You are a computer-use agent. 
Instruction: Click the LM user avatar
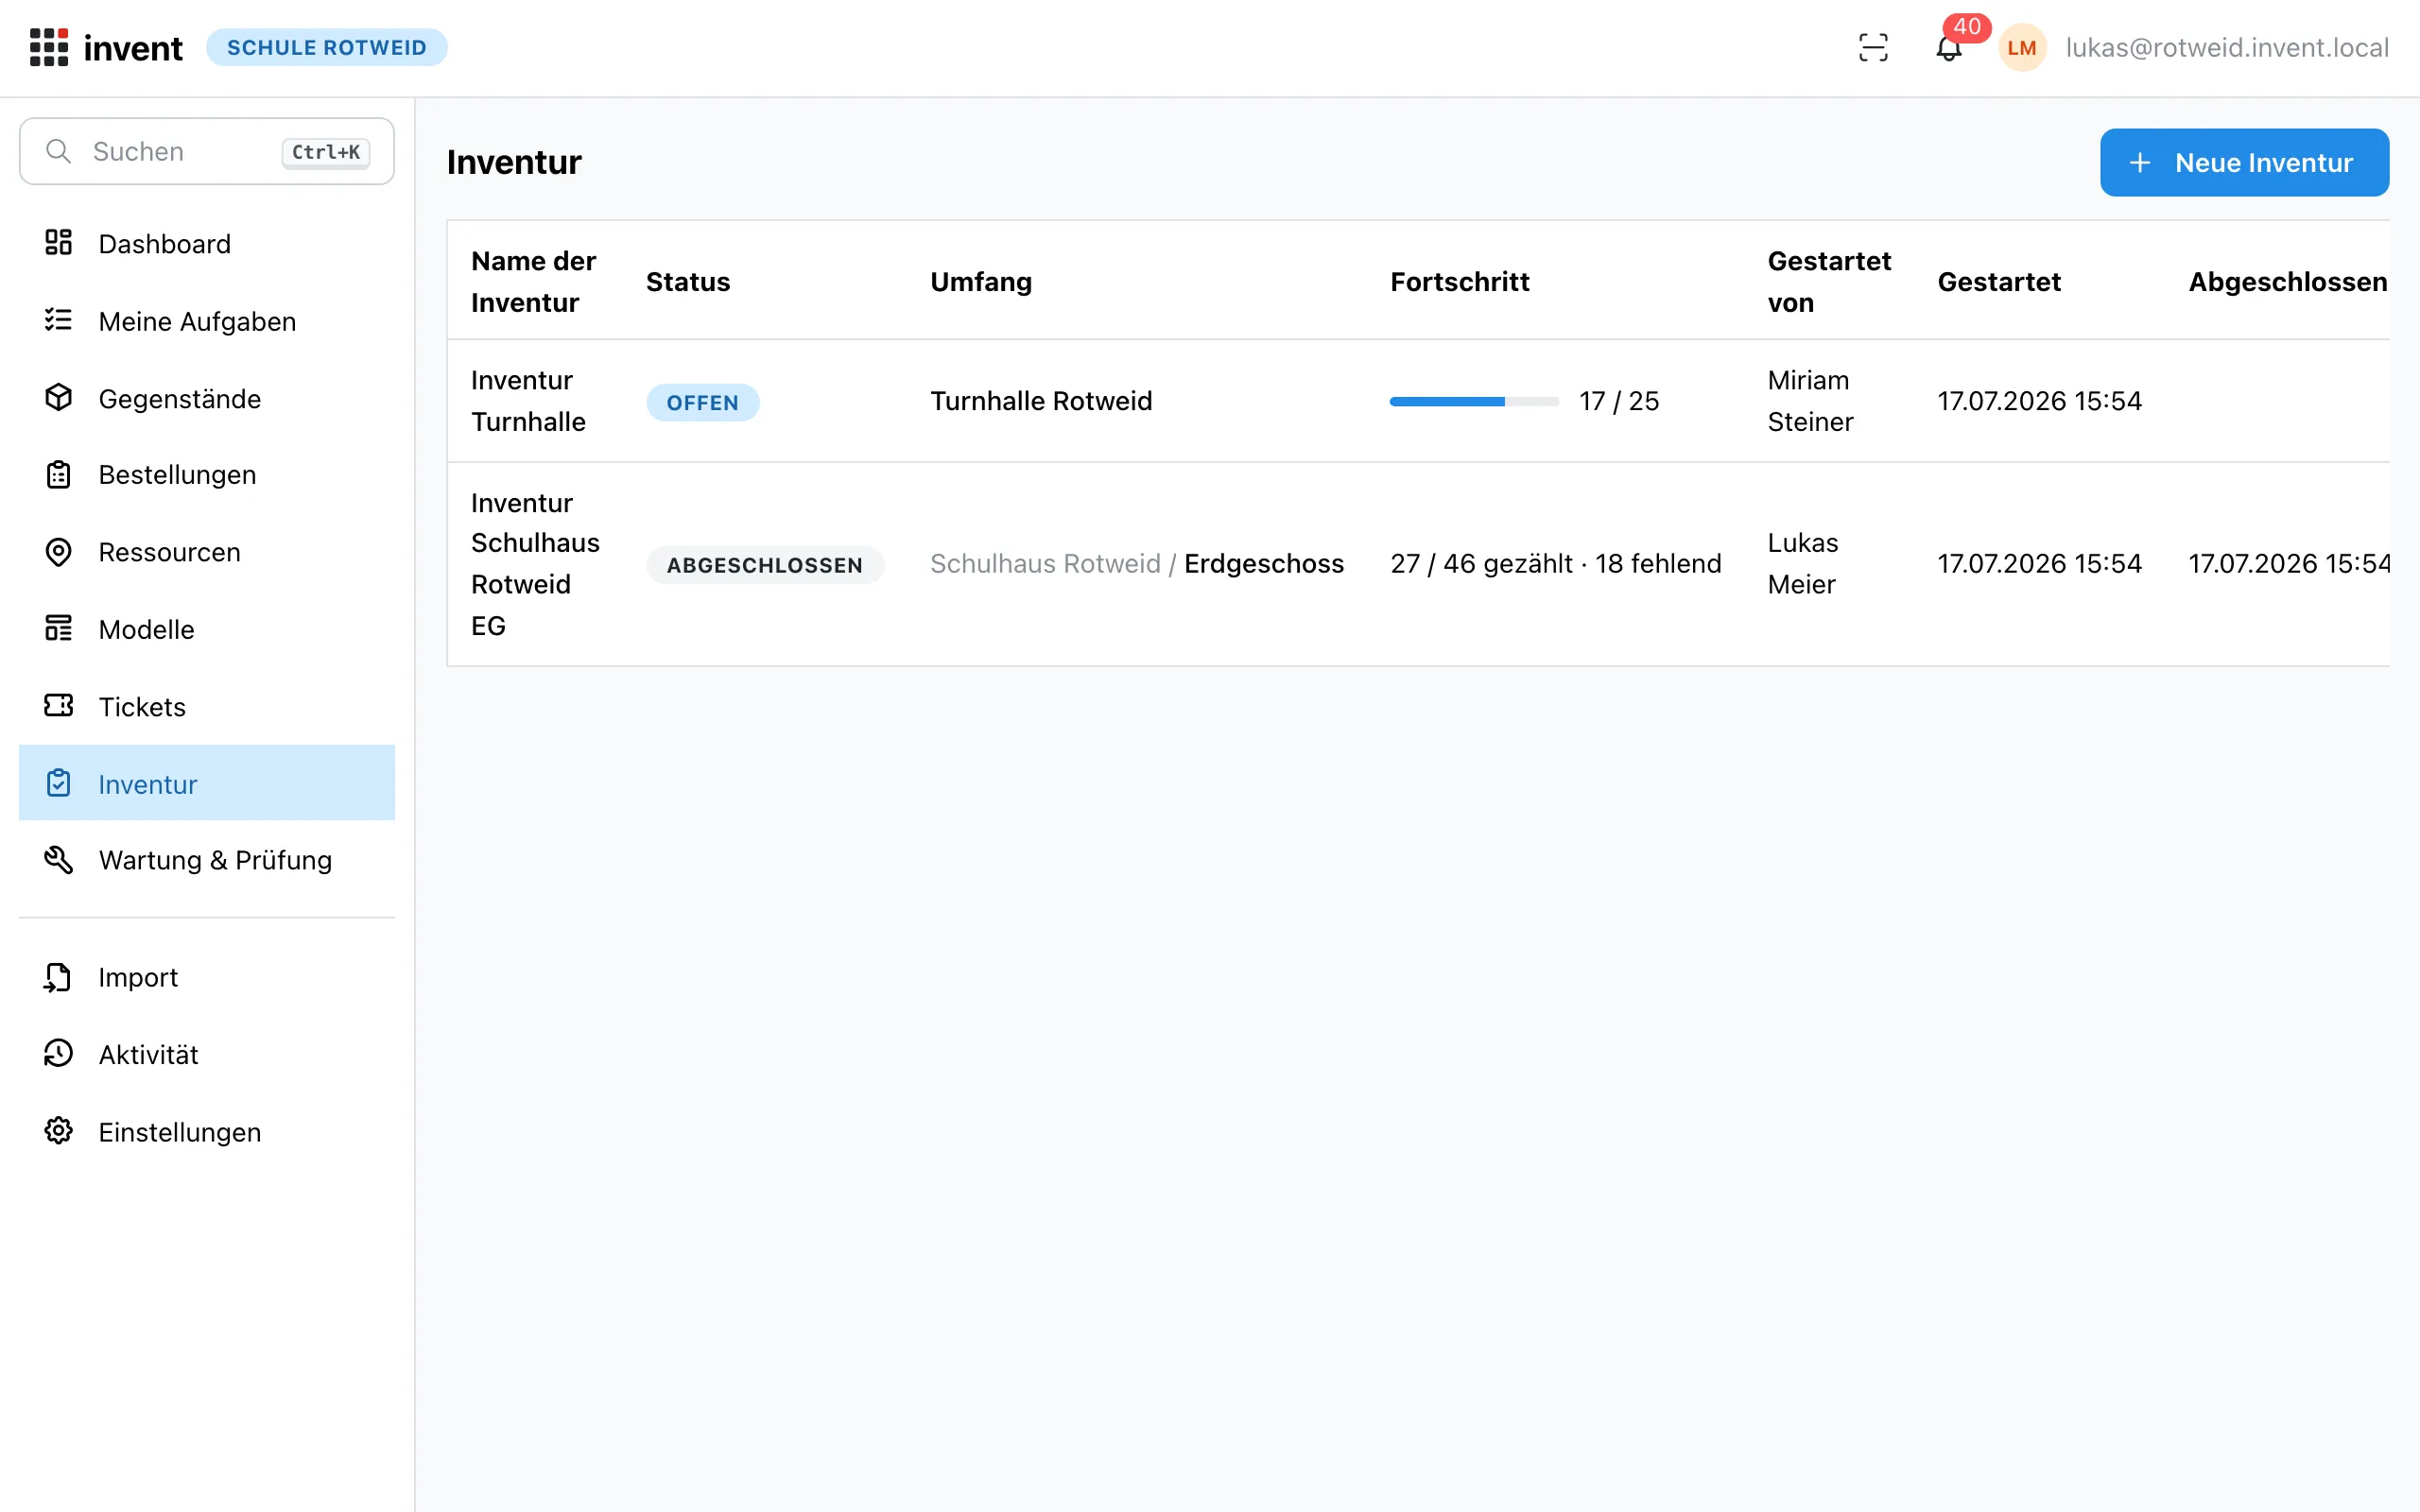(2022, 47)
